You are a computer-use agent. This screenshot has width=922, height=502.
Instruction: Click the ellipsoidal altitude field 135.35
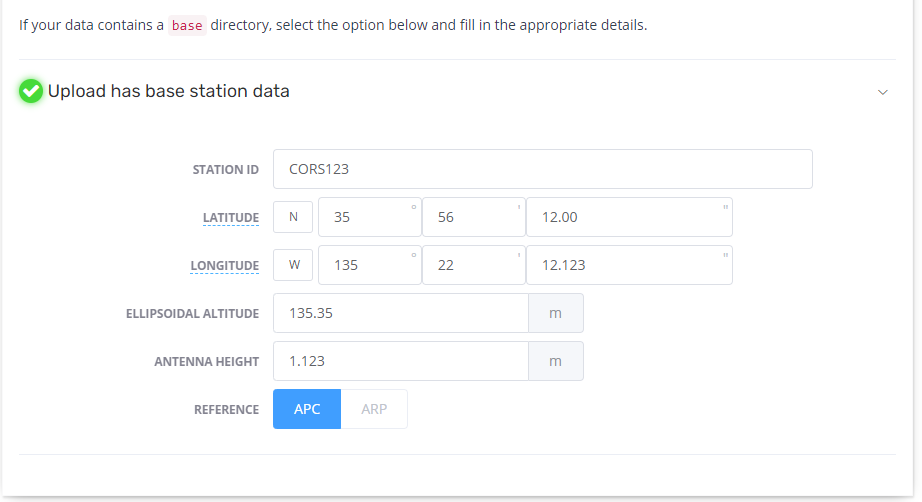point(401,313)
